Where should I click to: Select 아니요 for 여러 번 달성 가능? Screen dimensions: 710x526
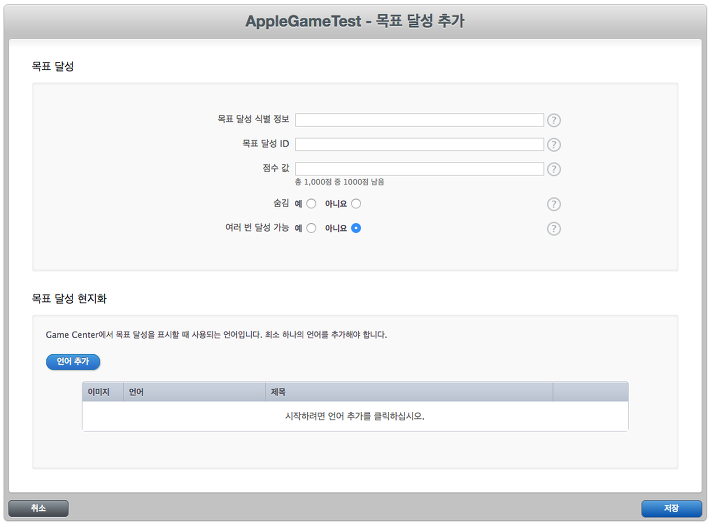coord(356,228)
